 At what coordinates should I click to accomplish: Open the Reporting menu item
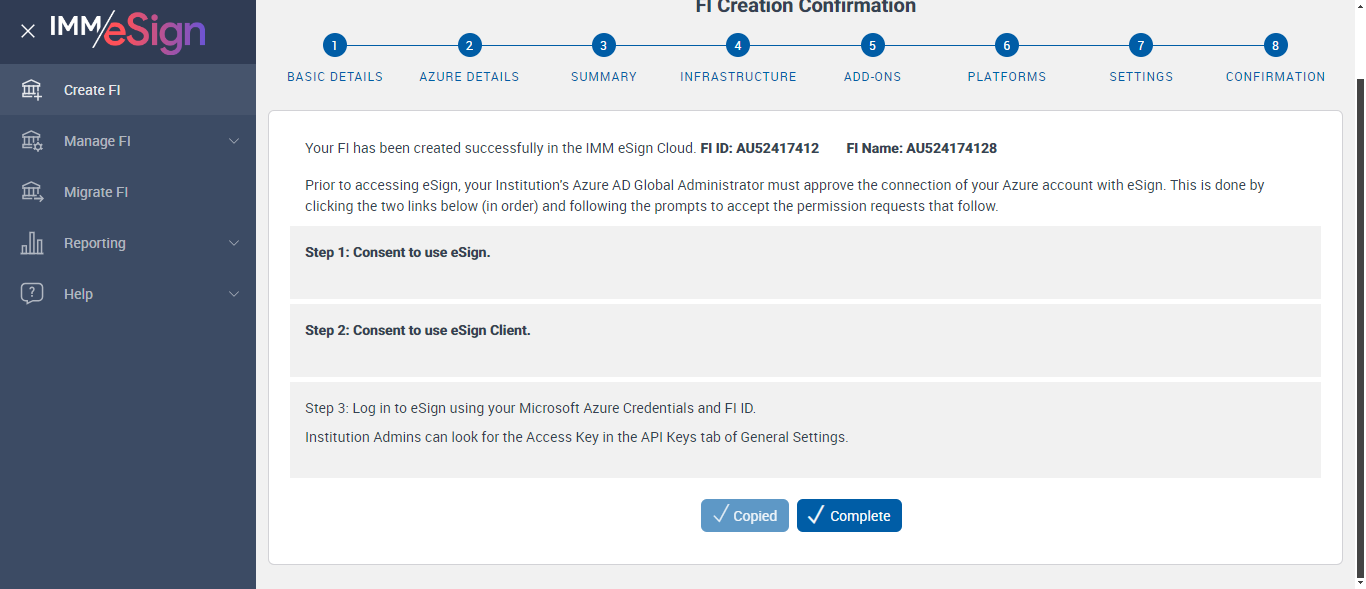click(128, 243)
